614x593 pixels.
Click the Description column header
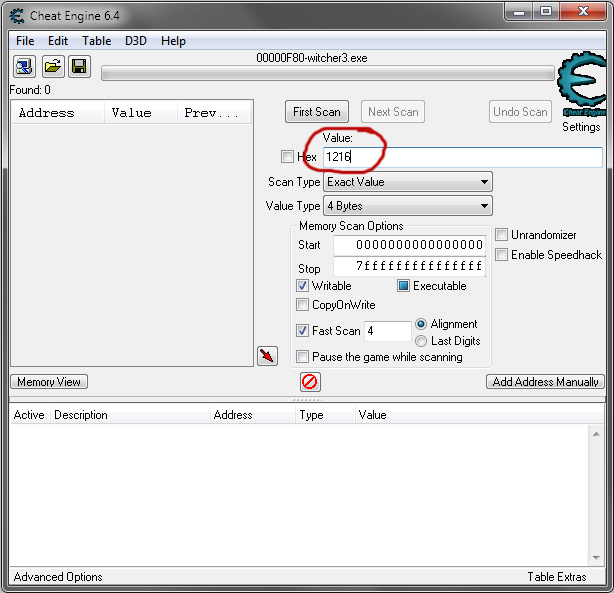coord(130,415)
